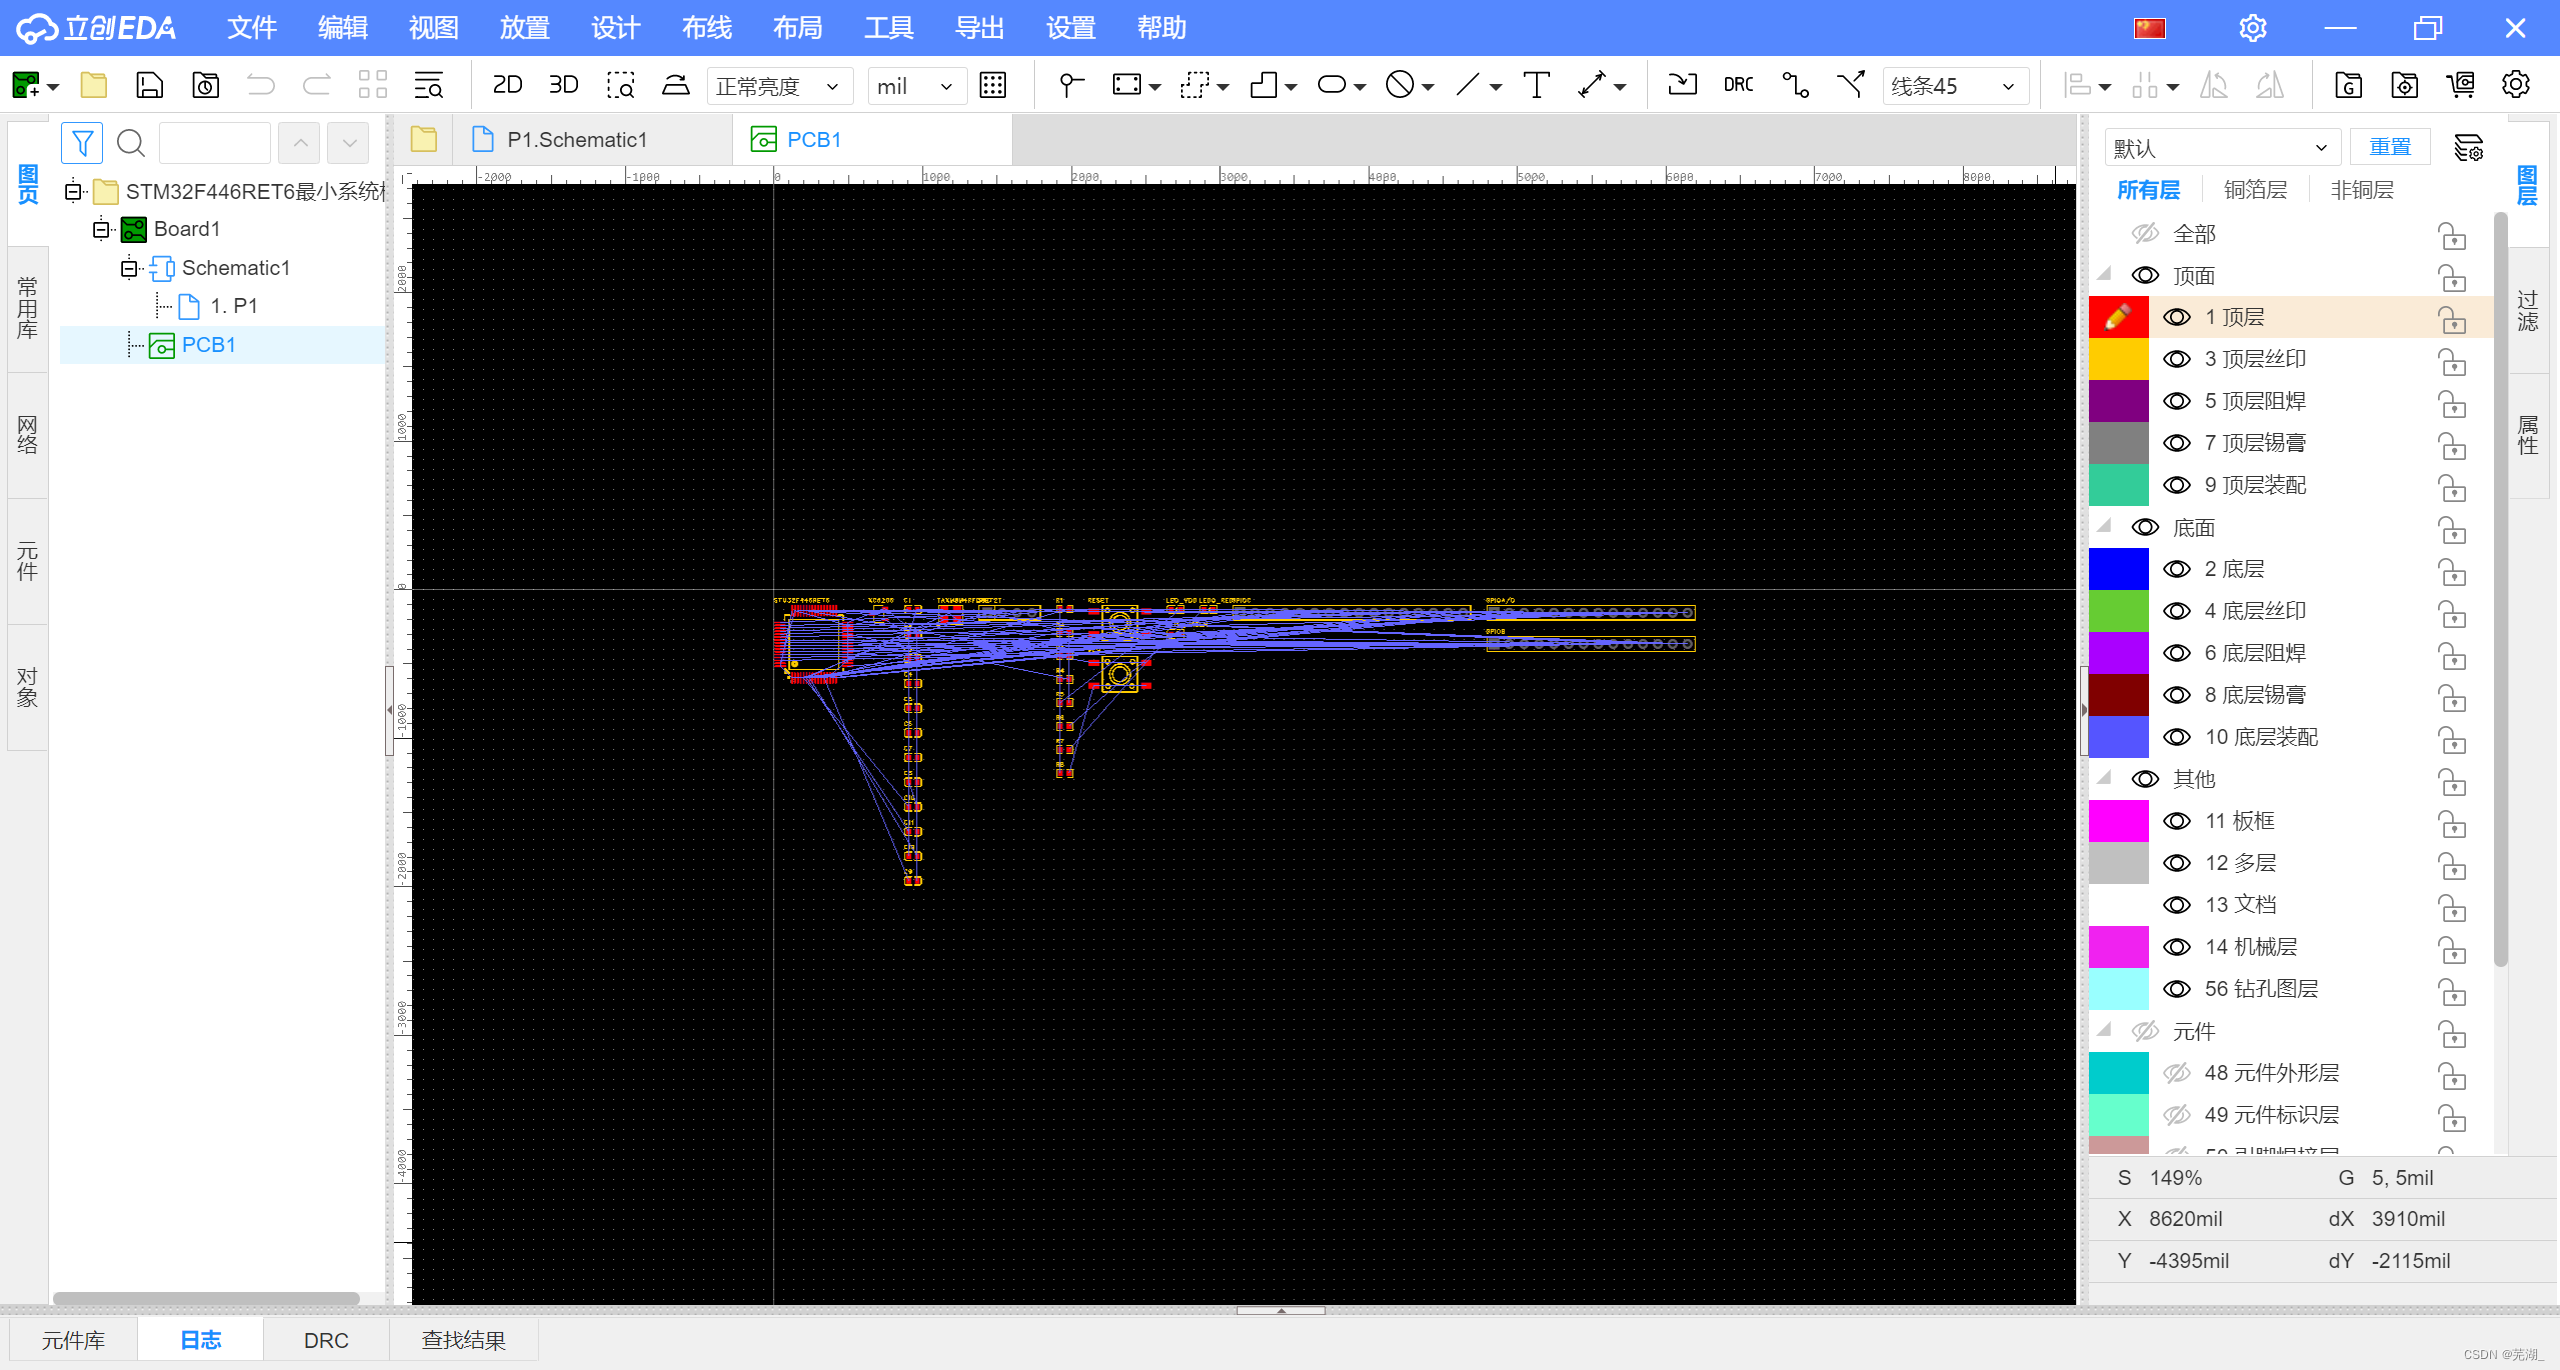Open the find and search list icon
The height and width of the screenshot is (1370, 2560).
tap(429, 86)
